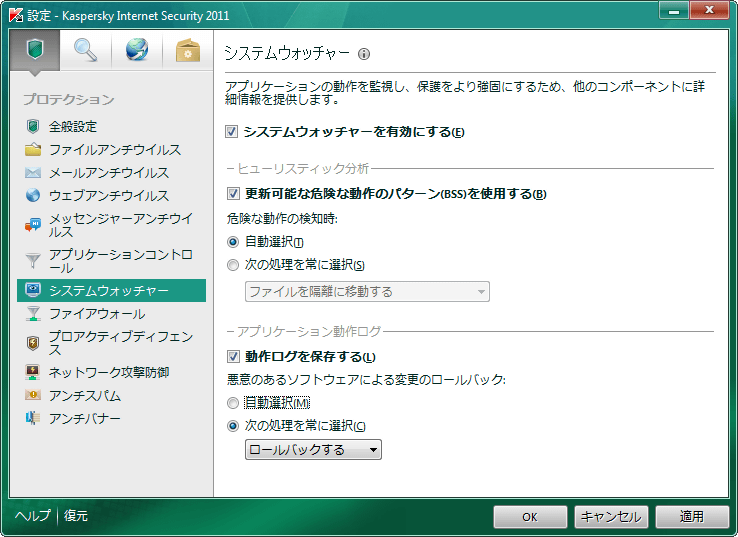
Task: Click the キャンセル button
Action: tap(611, 517)
